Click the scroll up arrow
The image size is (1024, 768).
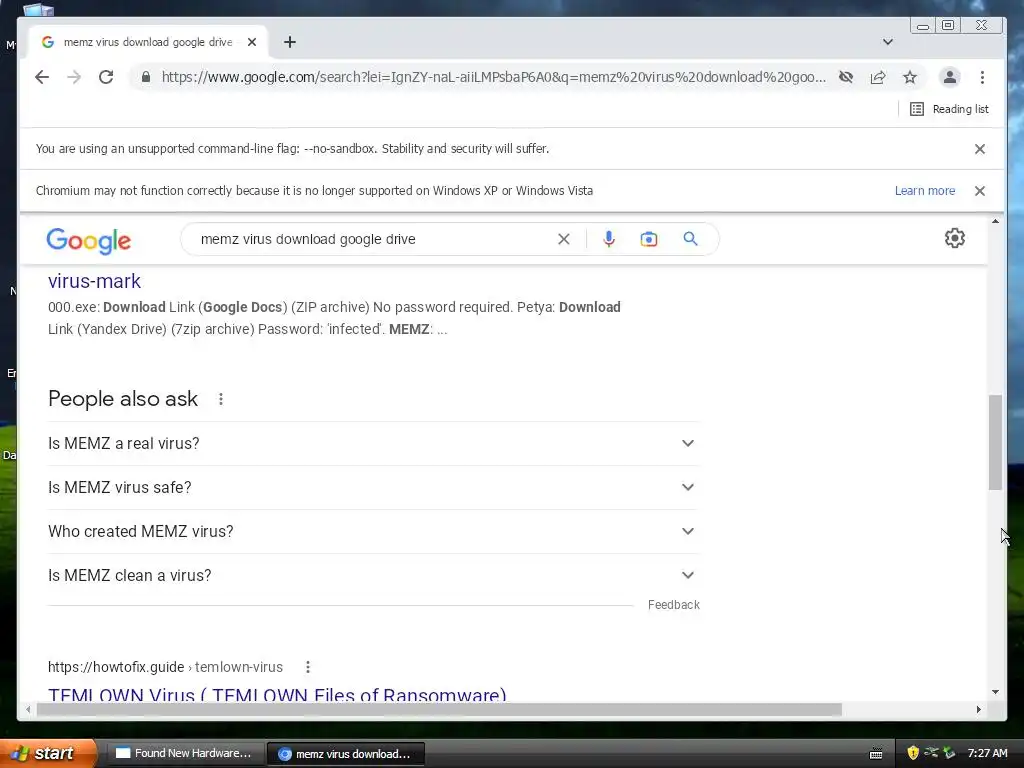click(x=995, y=222)
